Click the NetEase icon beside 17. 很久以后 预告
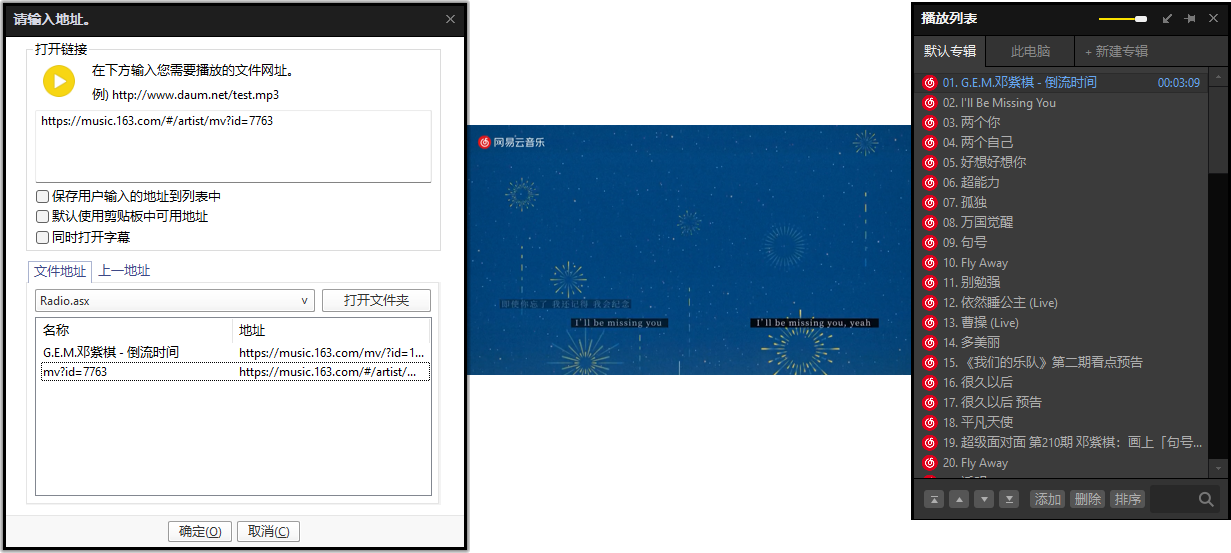This screenshot has height=553, width=1231. pos(929,403)
